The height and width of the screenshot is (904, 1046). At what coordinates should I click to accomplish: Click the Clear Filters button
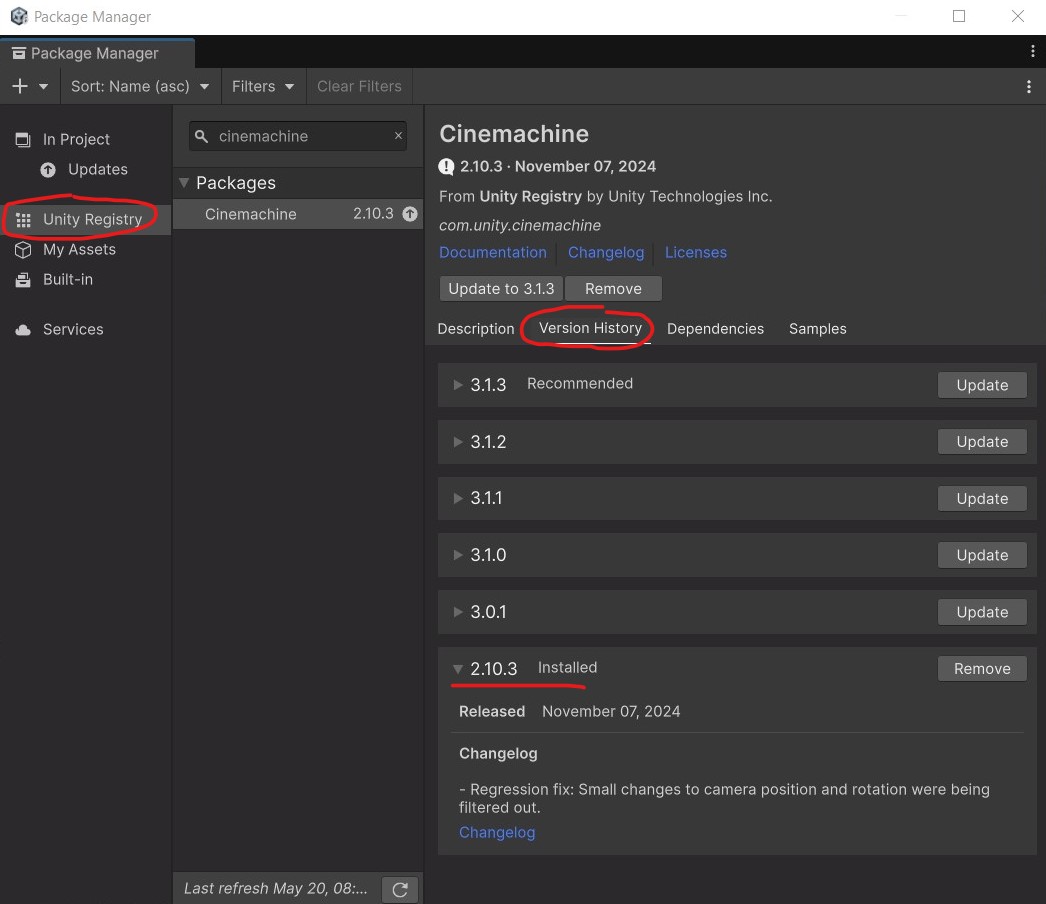359,86
